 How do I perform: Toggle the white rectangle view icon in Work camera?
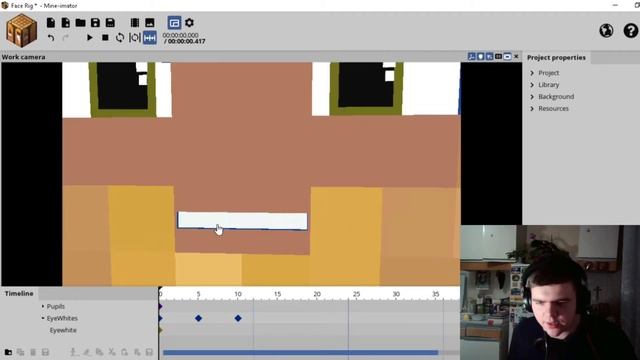click(507, 56)
